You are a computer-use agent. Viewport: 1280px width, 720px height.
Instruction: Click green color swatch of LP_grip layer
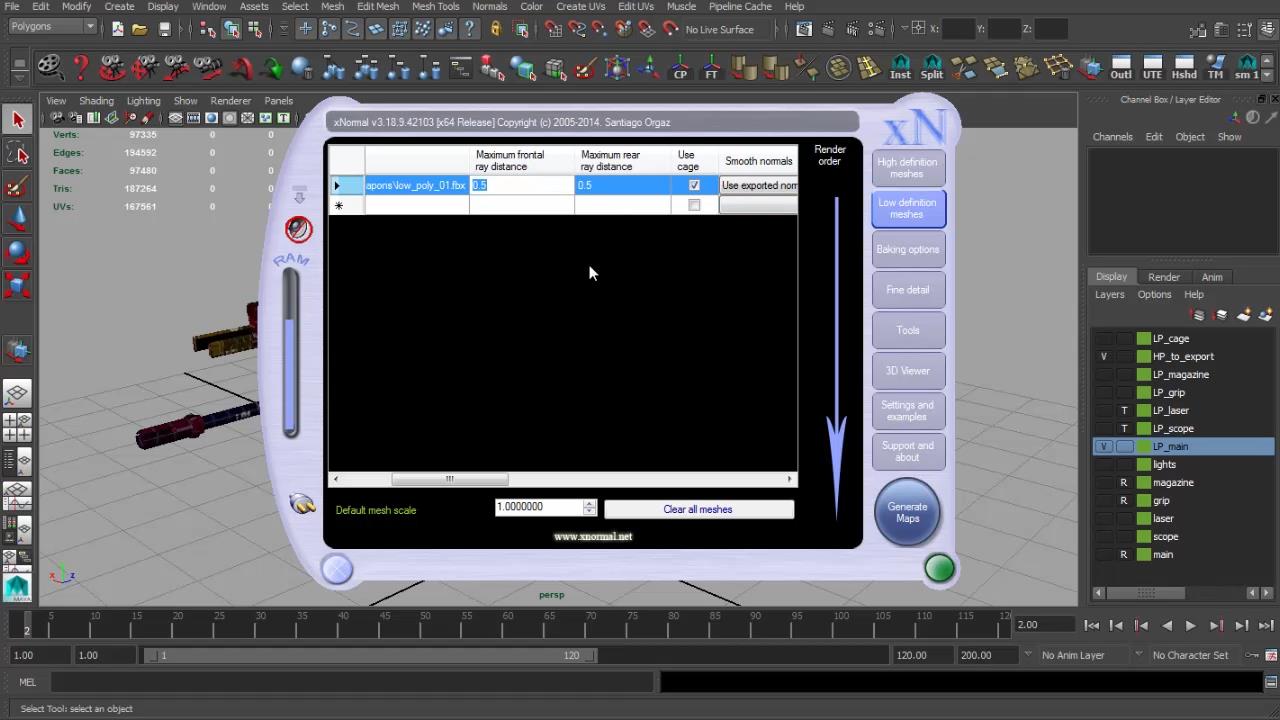point(1144,393)
